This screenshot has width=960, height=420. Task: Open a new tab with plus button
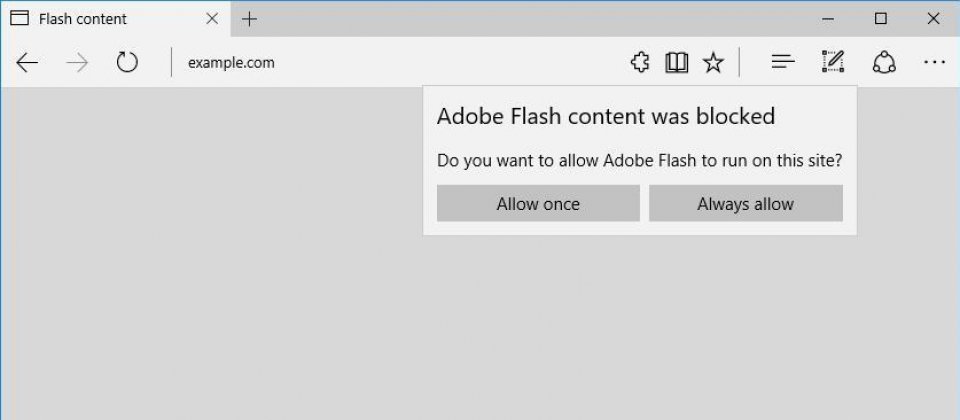(249, 19)
